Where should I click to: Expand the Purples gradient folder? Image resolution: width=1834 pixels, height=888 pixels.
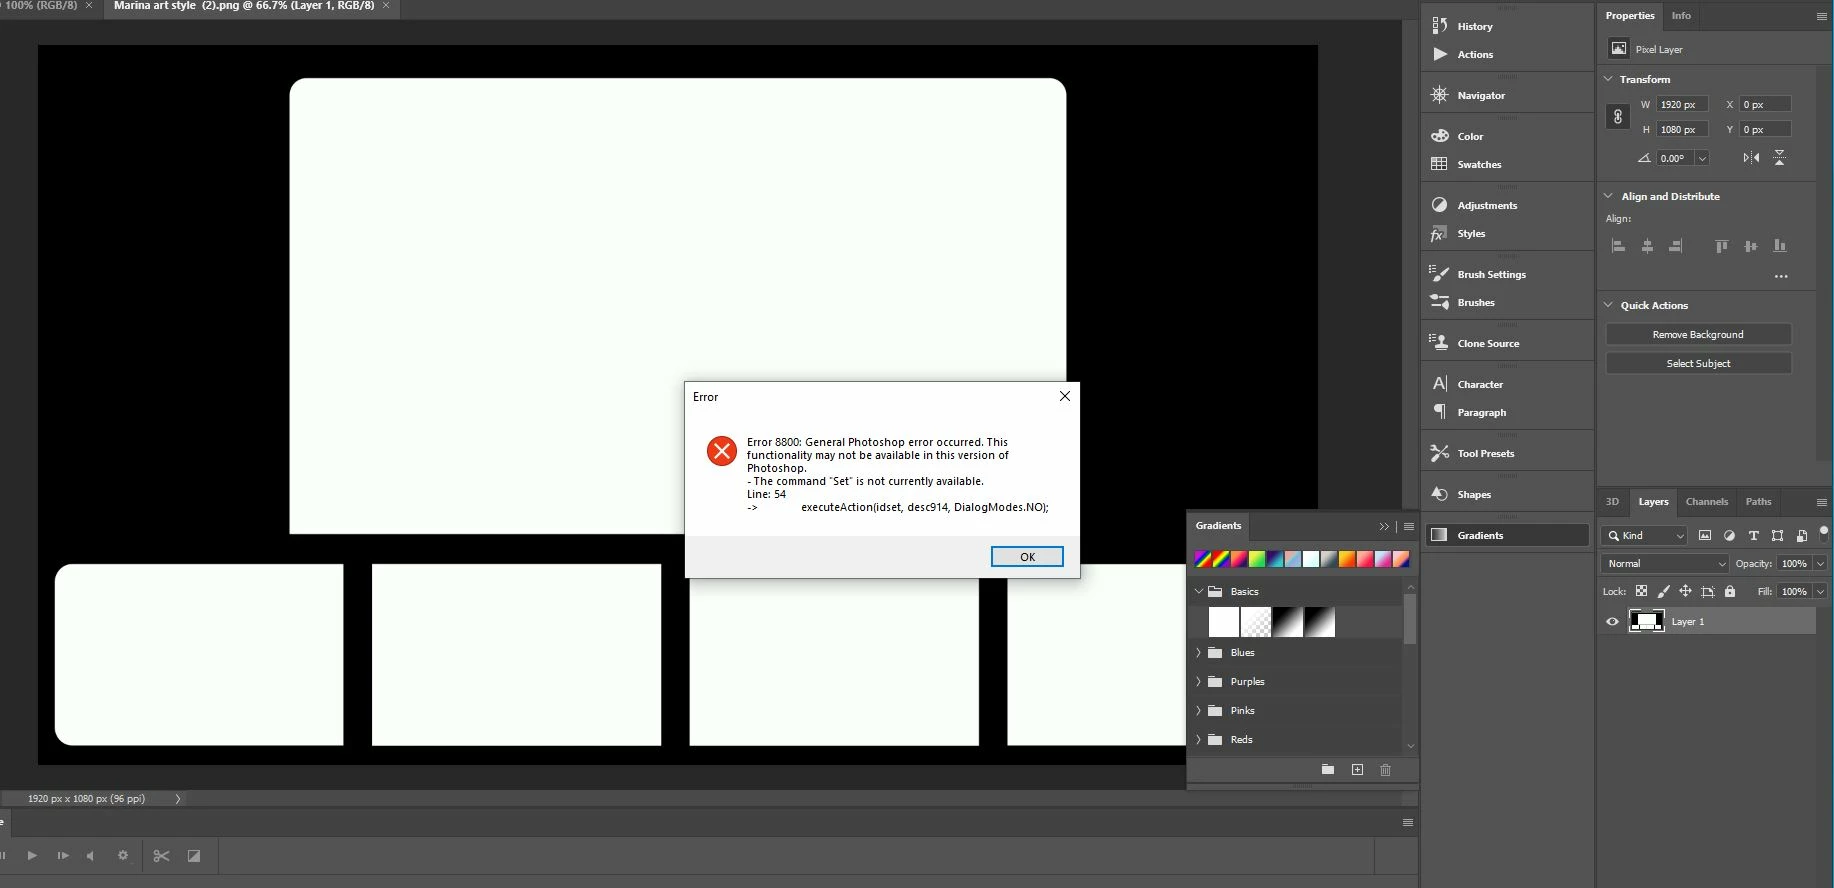1198,681
